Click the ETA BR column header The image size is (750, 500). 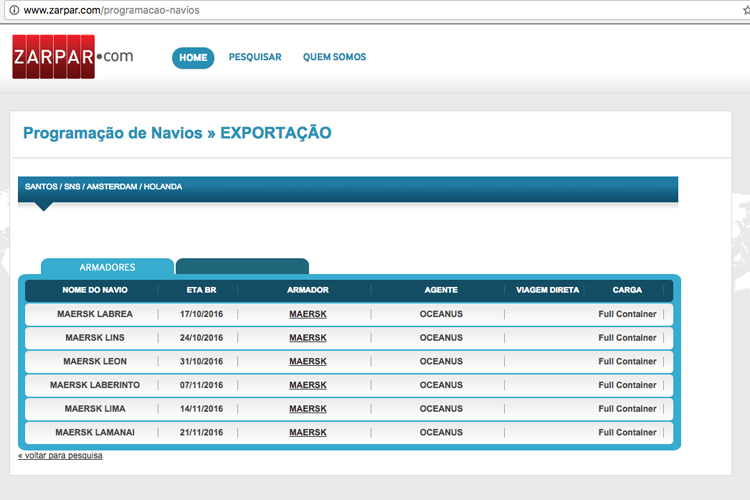click(x=201, y=290)
